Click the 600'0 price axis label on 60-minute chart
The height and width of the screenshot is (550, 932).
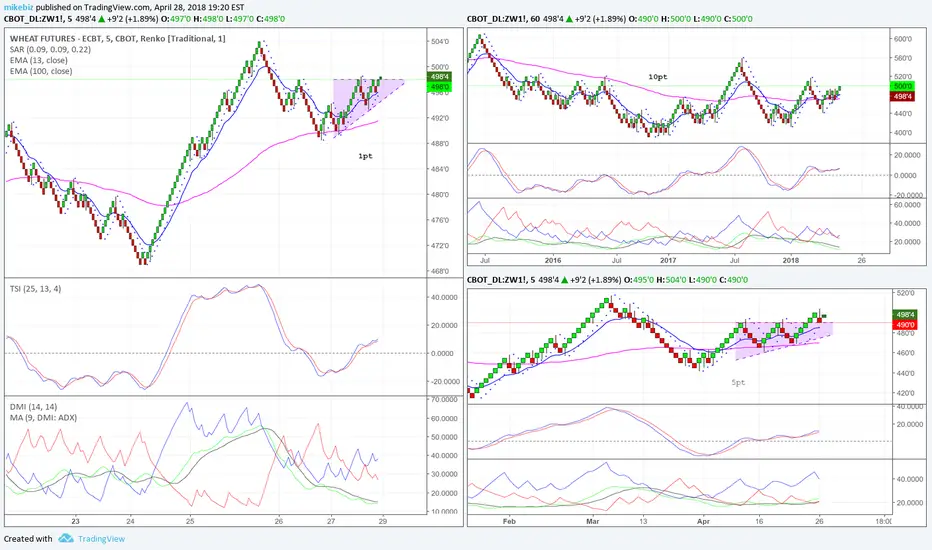coord(902,39)
